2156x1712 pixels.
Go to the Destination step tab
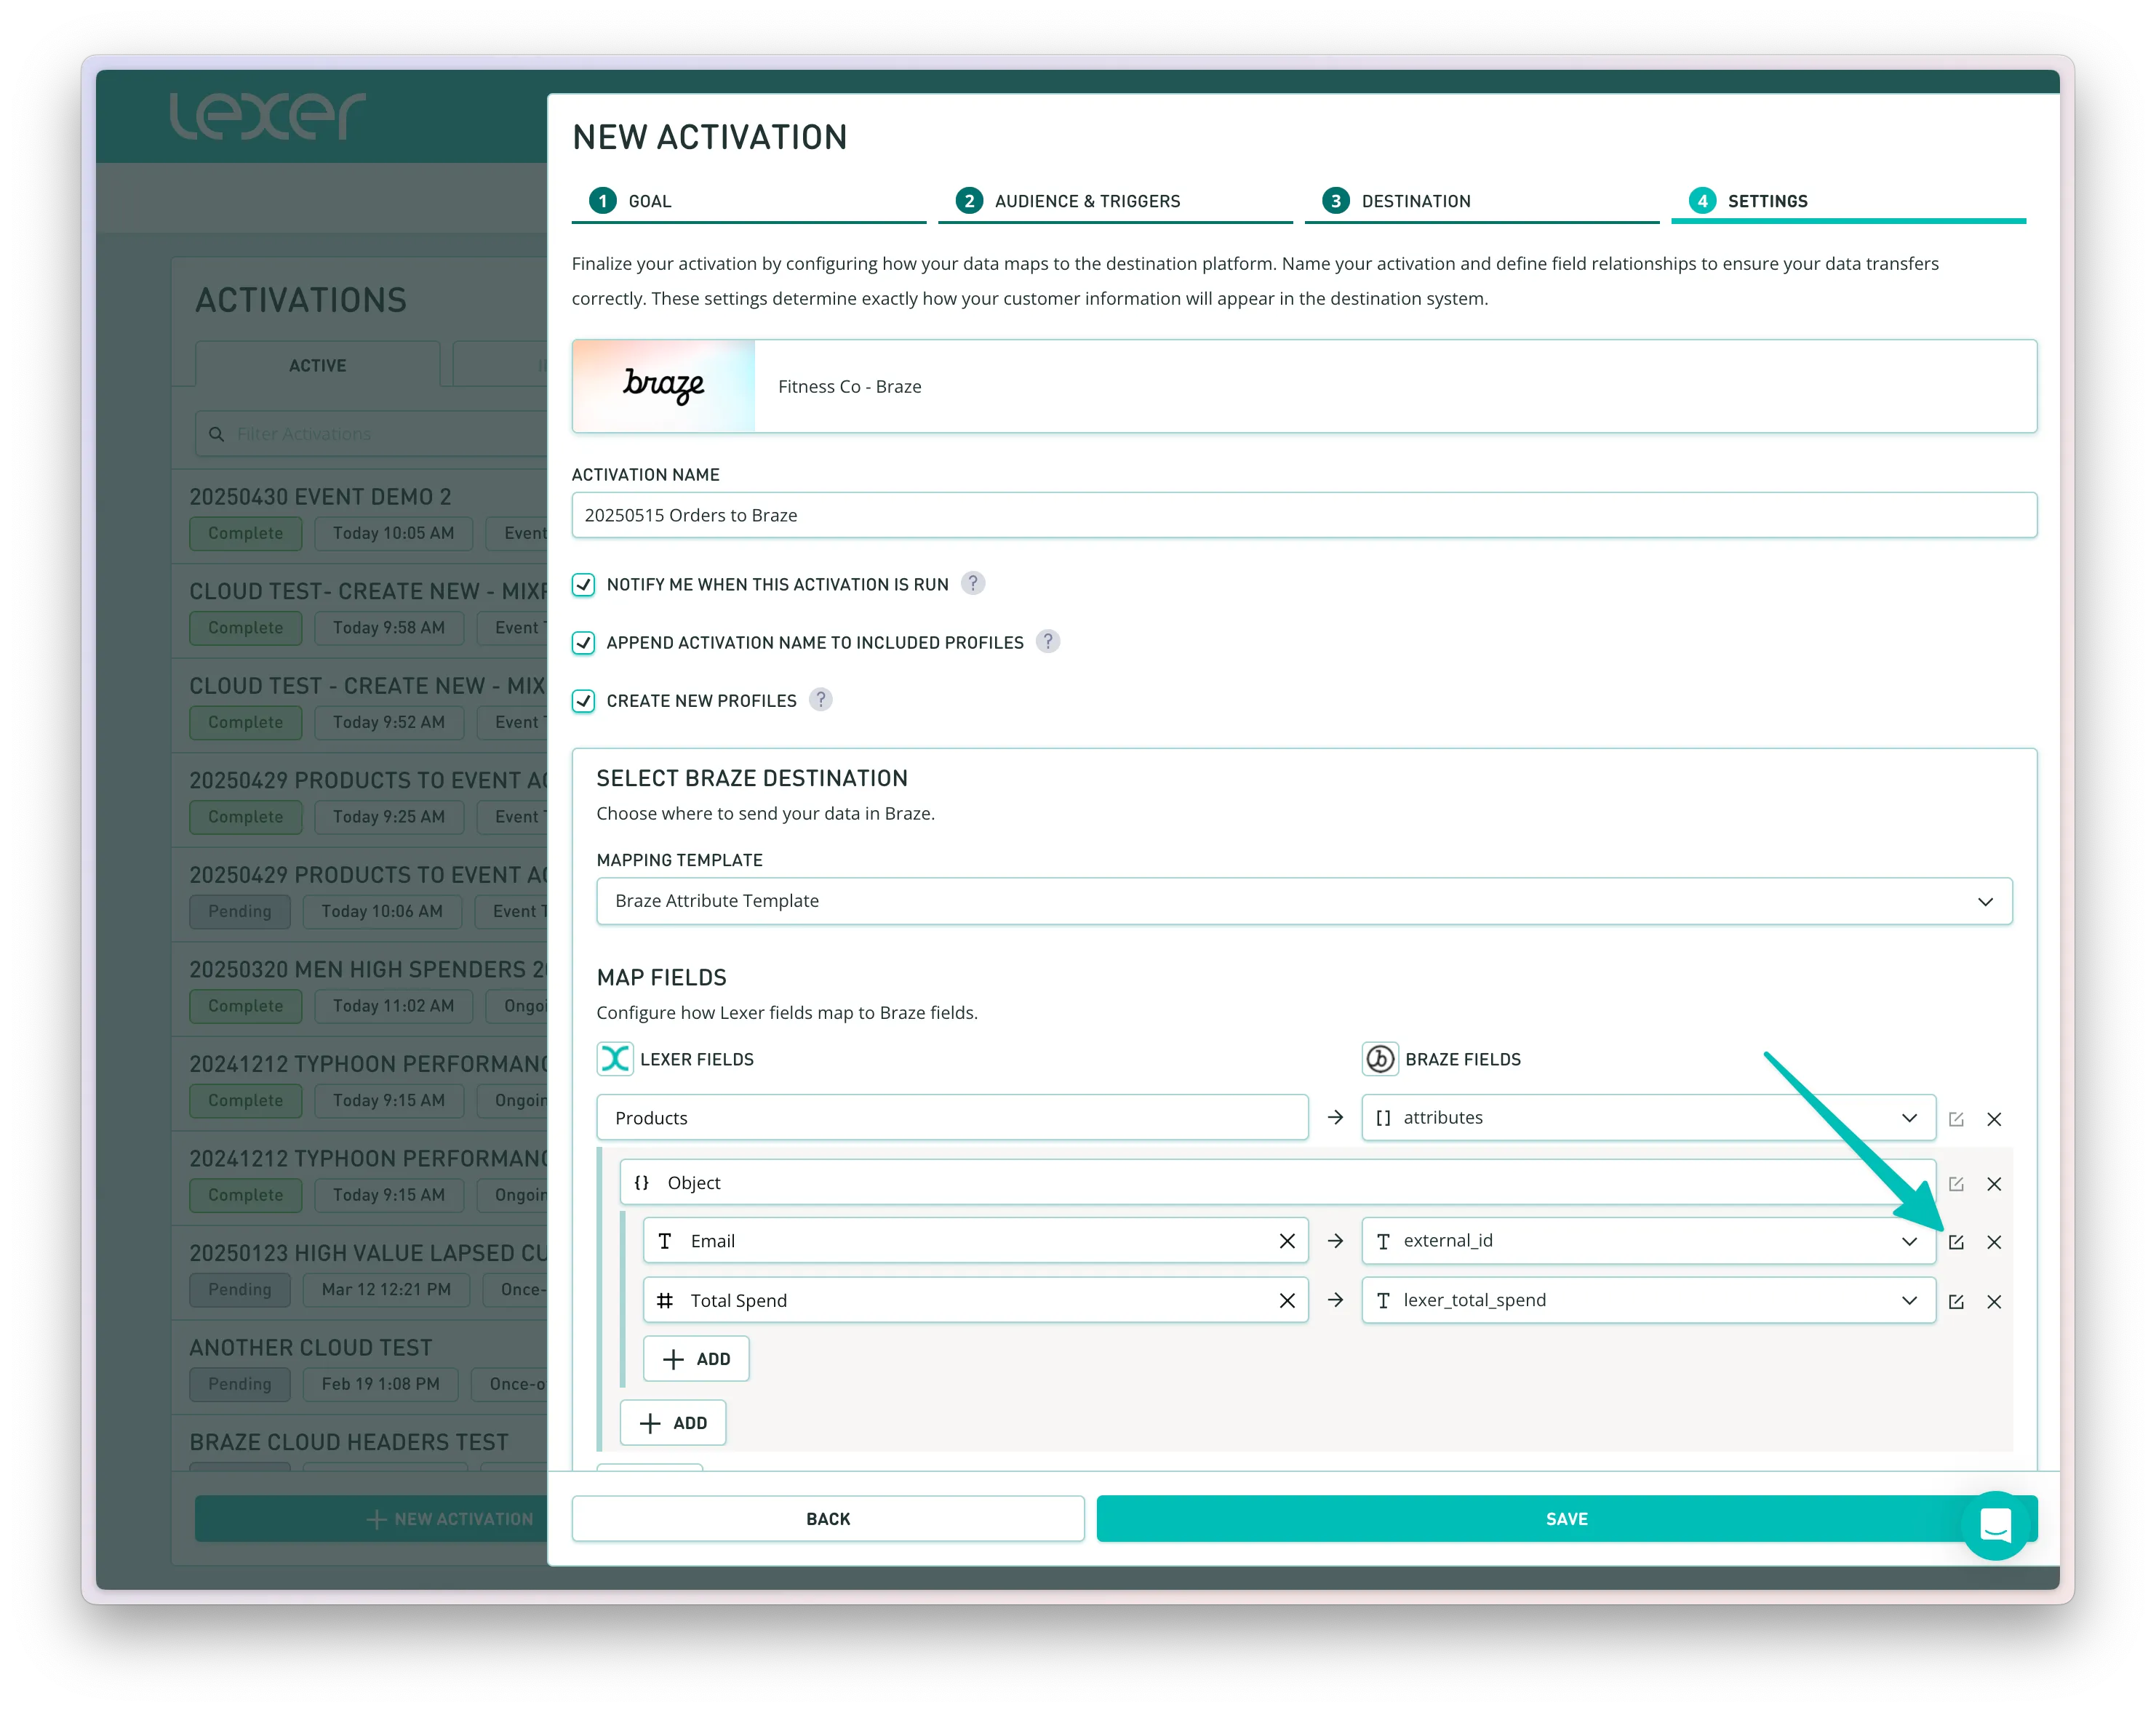pos(1415,201)
